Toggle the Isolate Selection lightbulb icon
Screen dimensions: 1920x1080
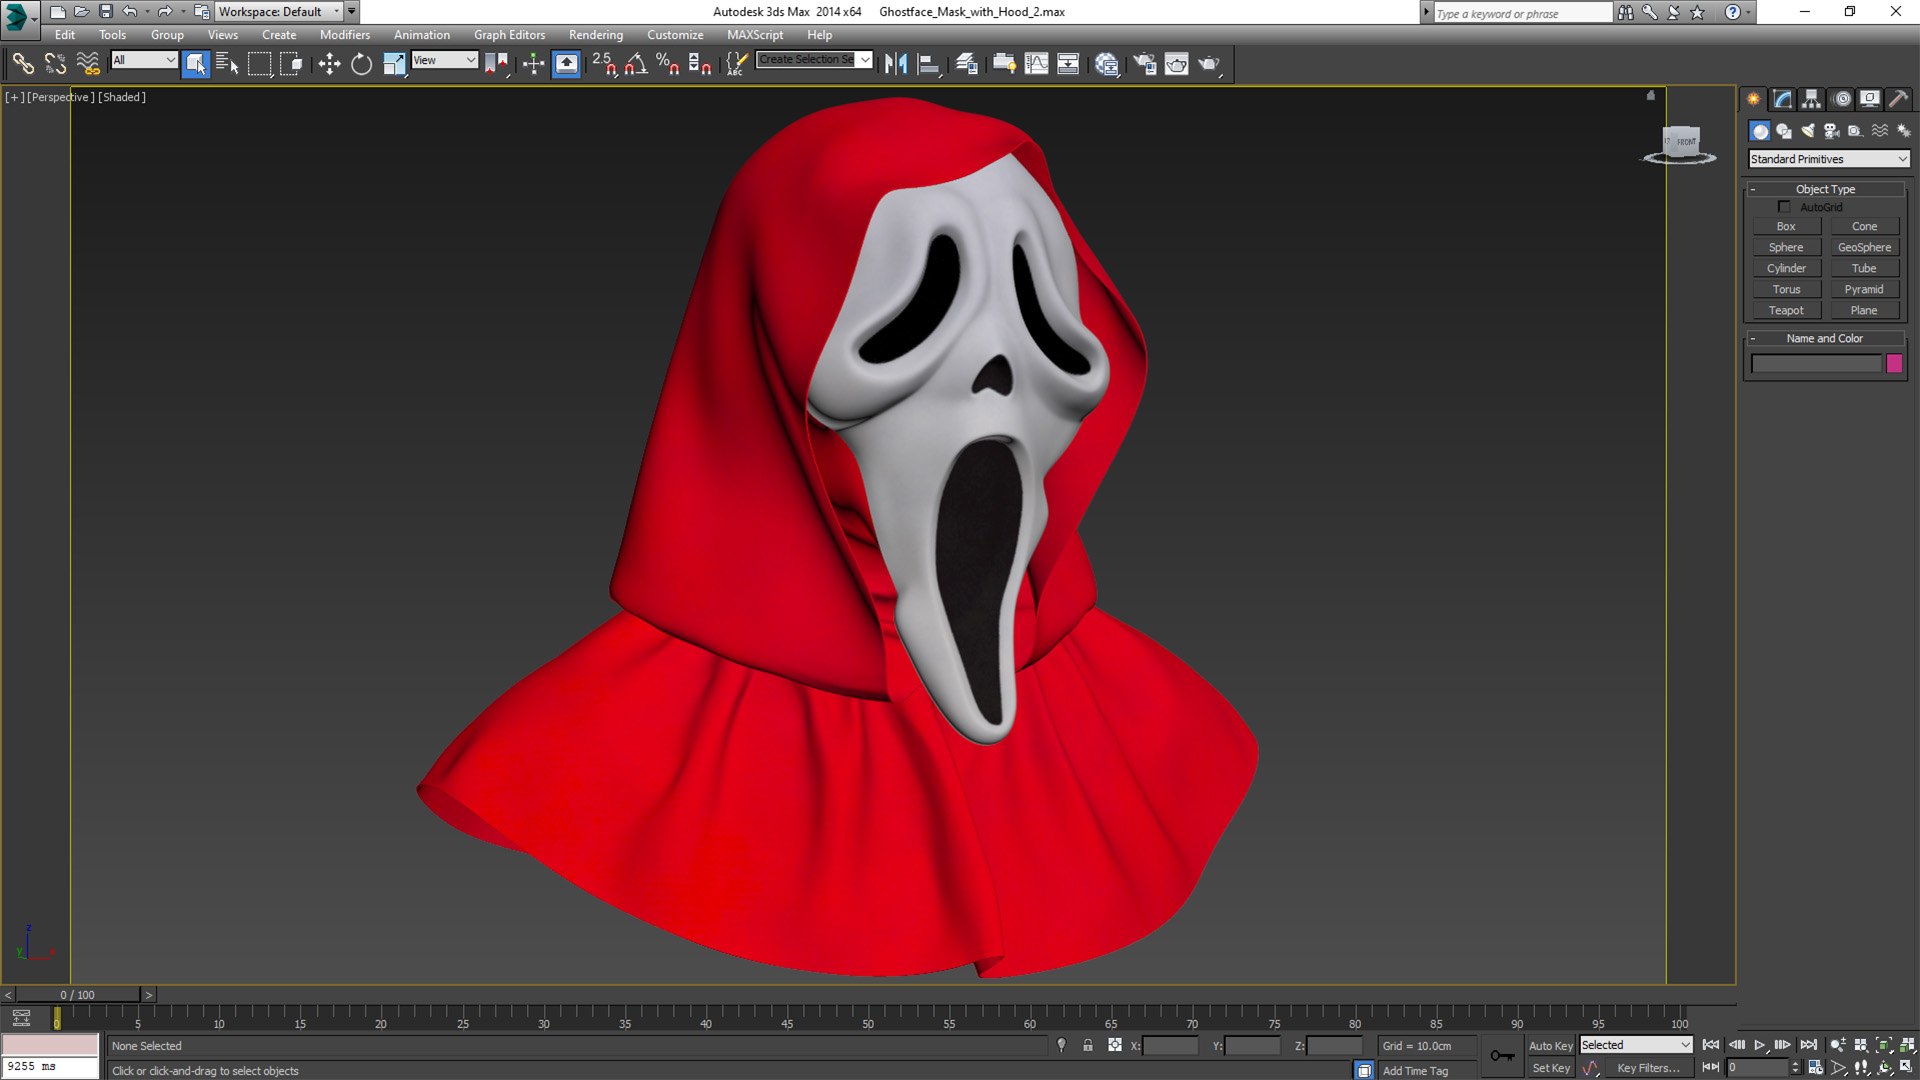coord(1061,1045)
